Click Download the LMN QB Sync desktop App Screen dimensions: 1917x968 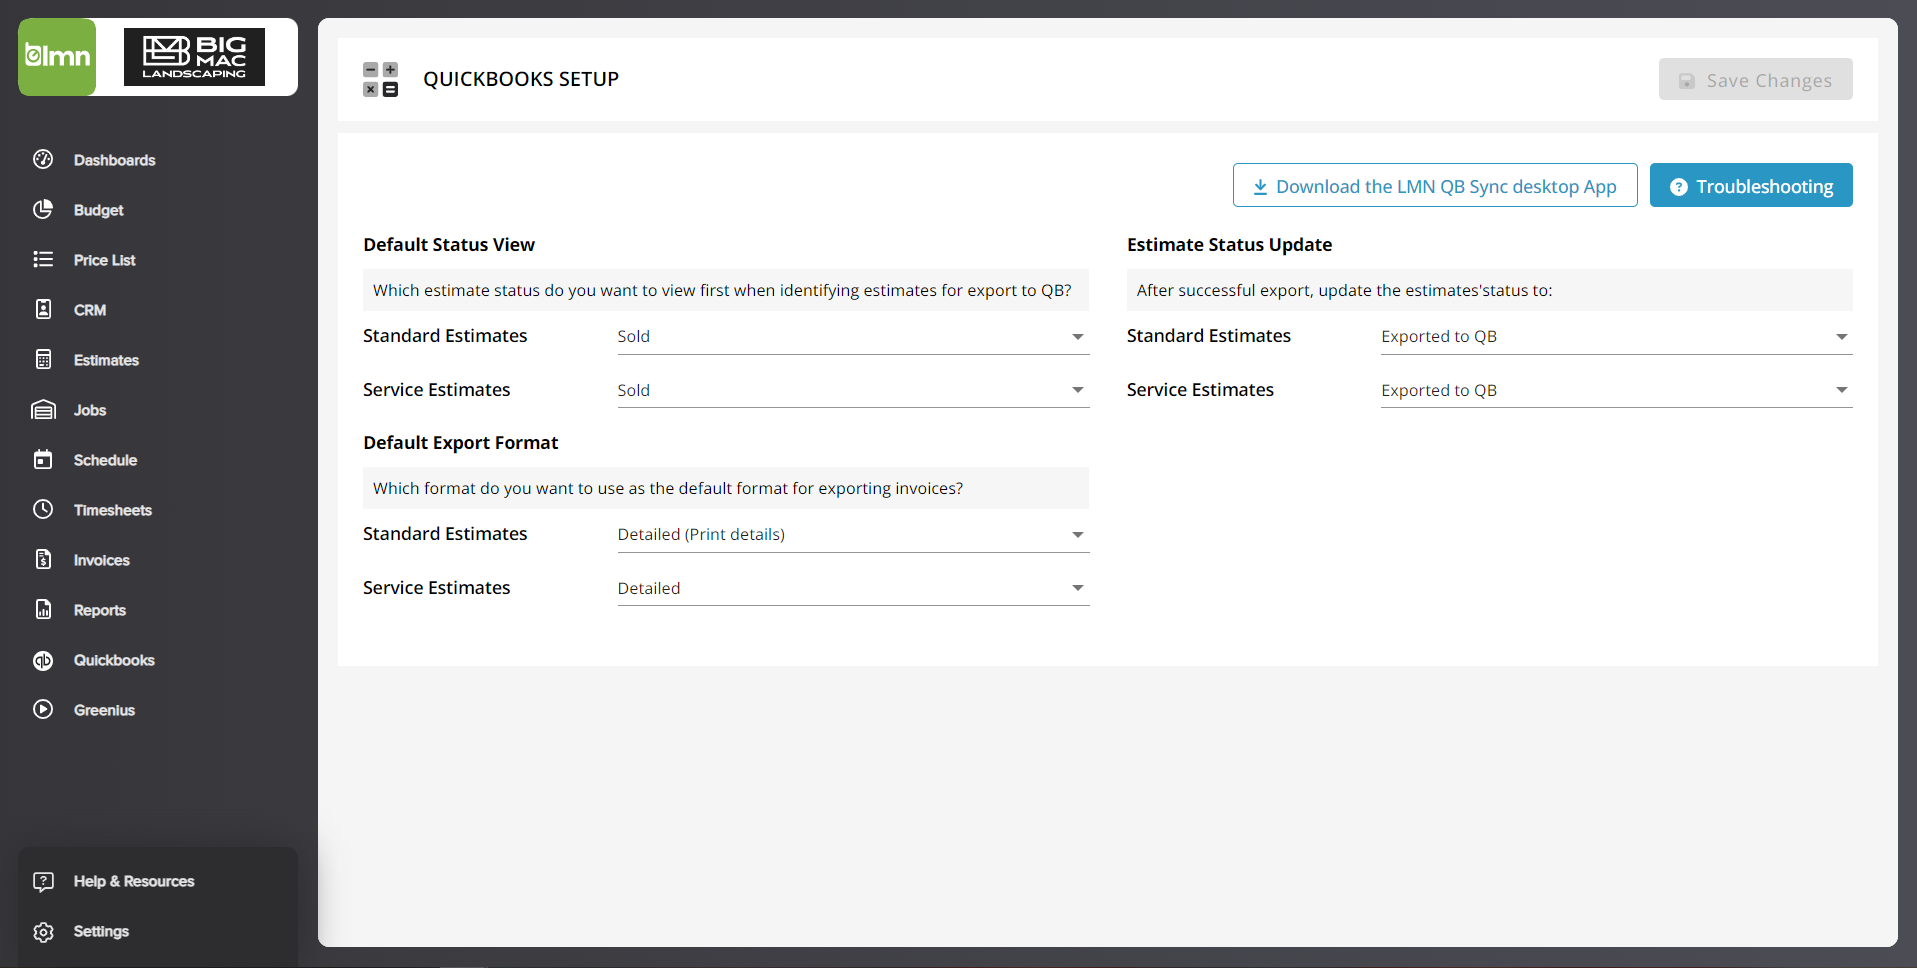[x=1435, y=185]
